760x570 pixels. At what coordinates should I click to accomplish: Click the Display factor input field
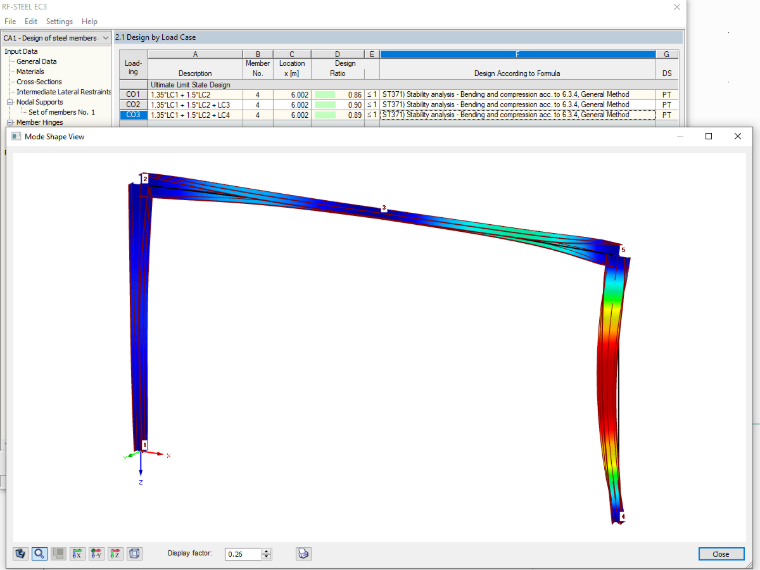(244, 554)
